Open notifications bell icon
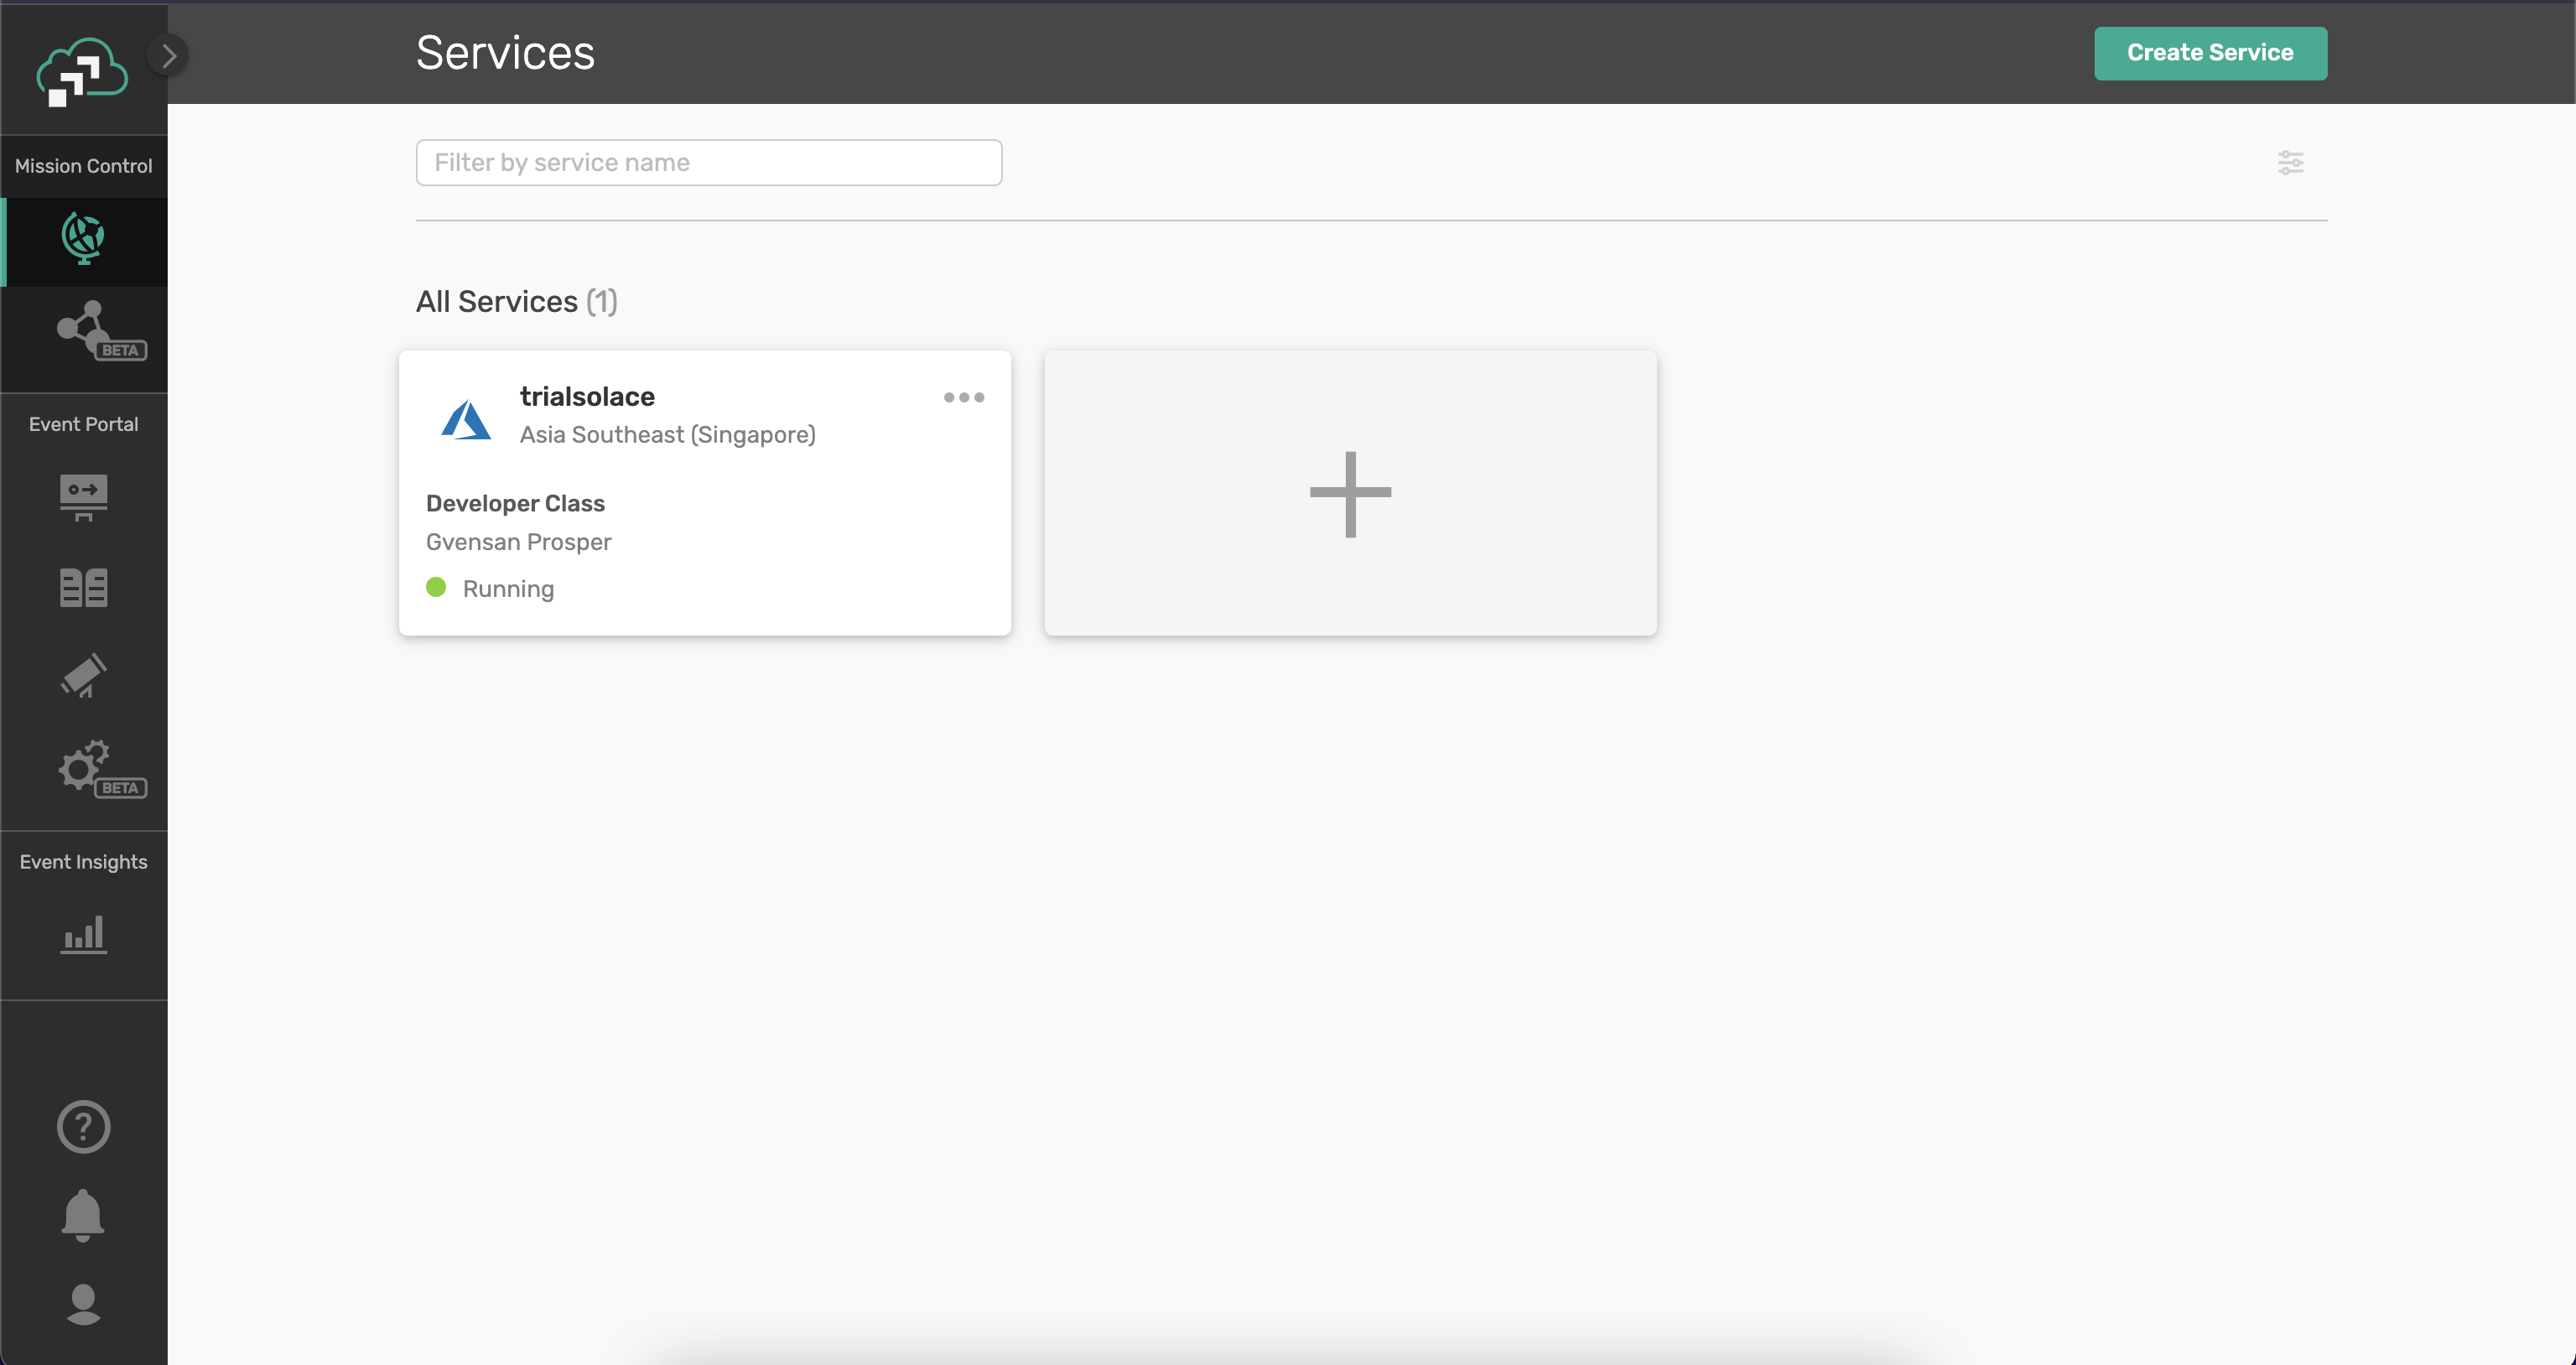Viewport: 2576px width, 1365px height. pyautogui.click(x=84, y=1215)
